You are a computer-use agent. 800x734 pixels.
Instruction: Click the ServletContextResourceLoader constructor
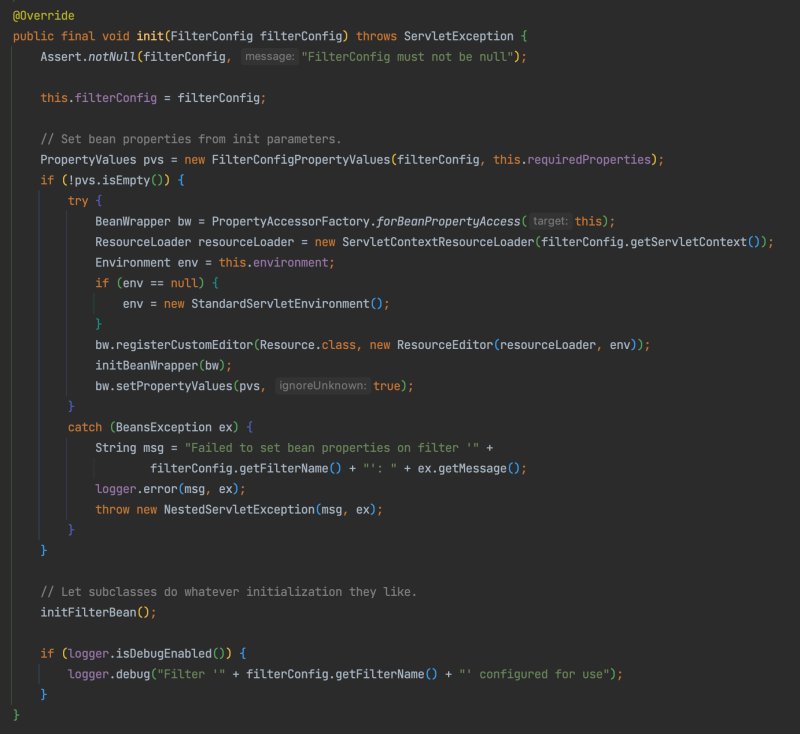pos(438,242)
